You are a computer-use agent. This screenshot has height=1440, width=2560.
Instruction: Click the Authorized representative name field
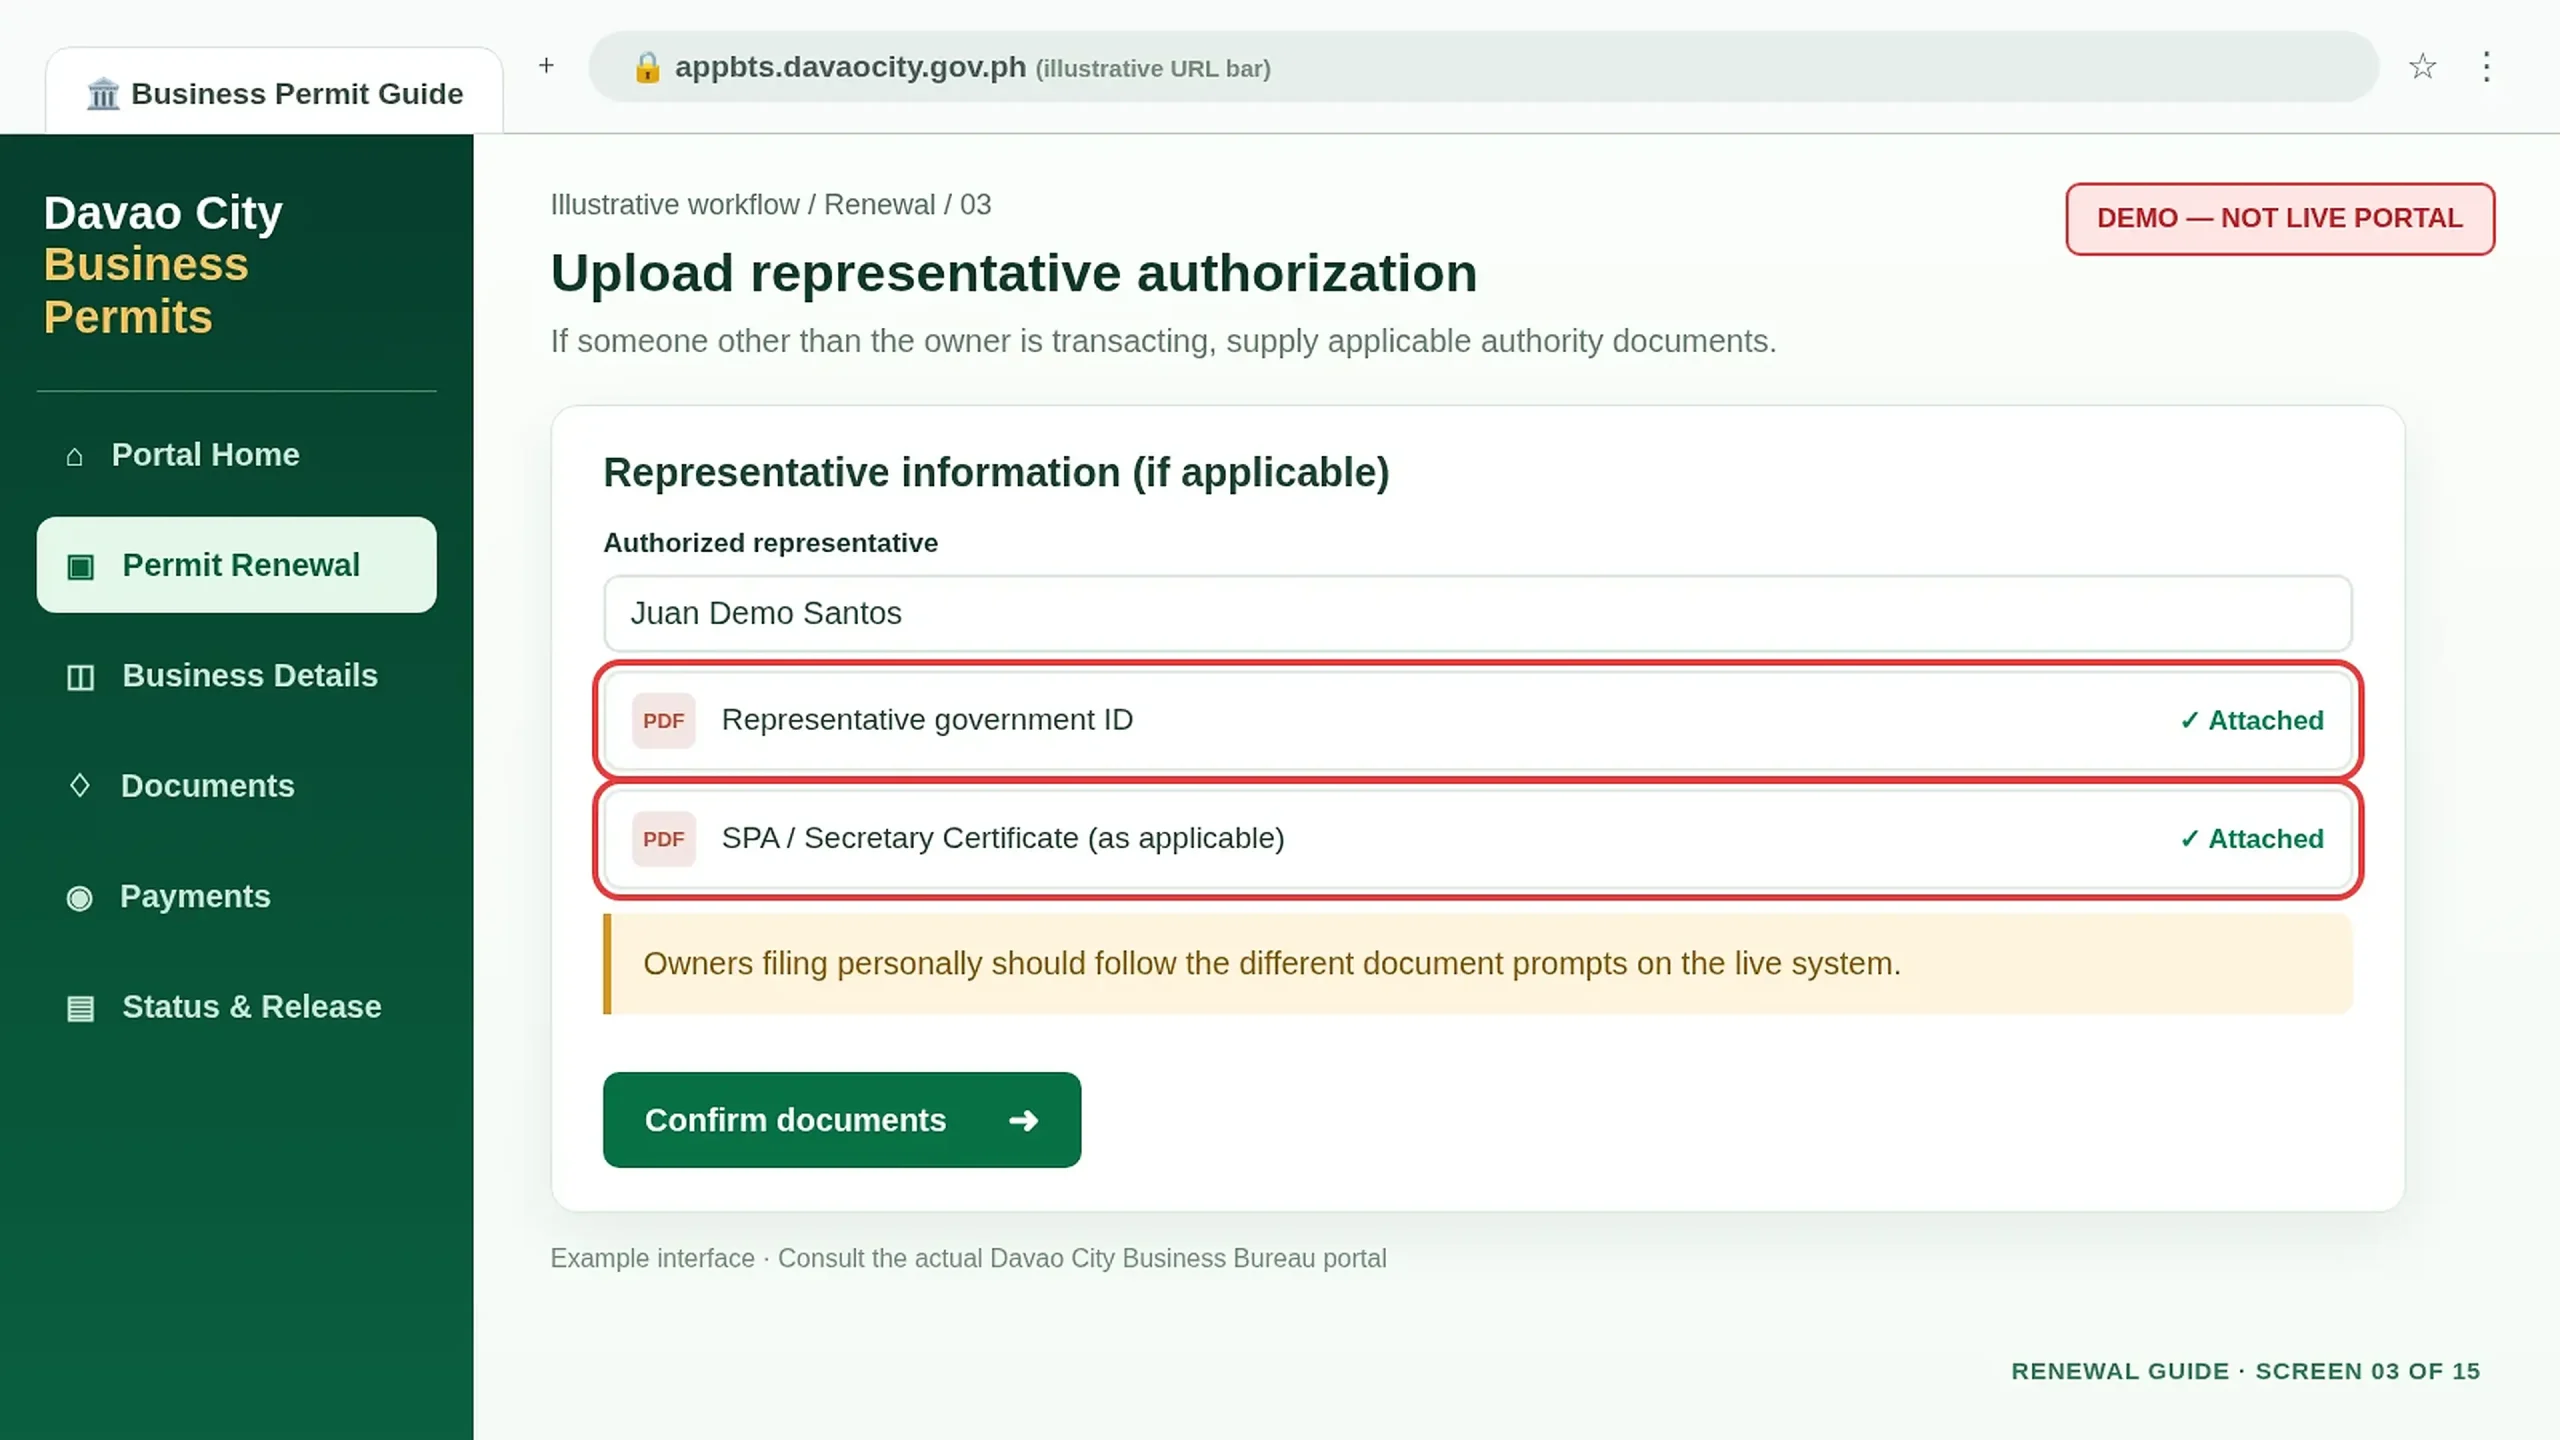(1478, 613)
